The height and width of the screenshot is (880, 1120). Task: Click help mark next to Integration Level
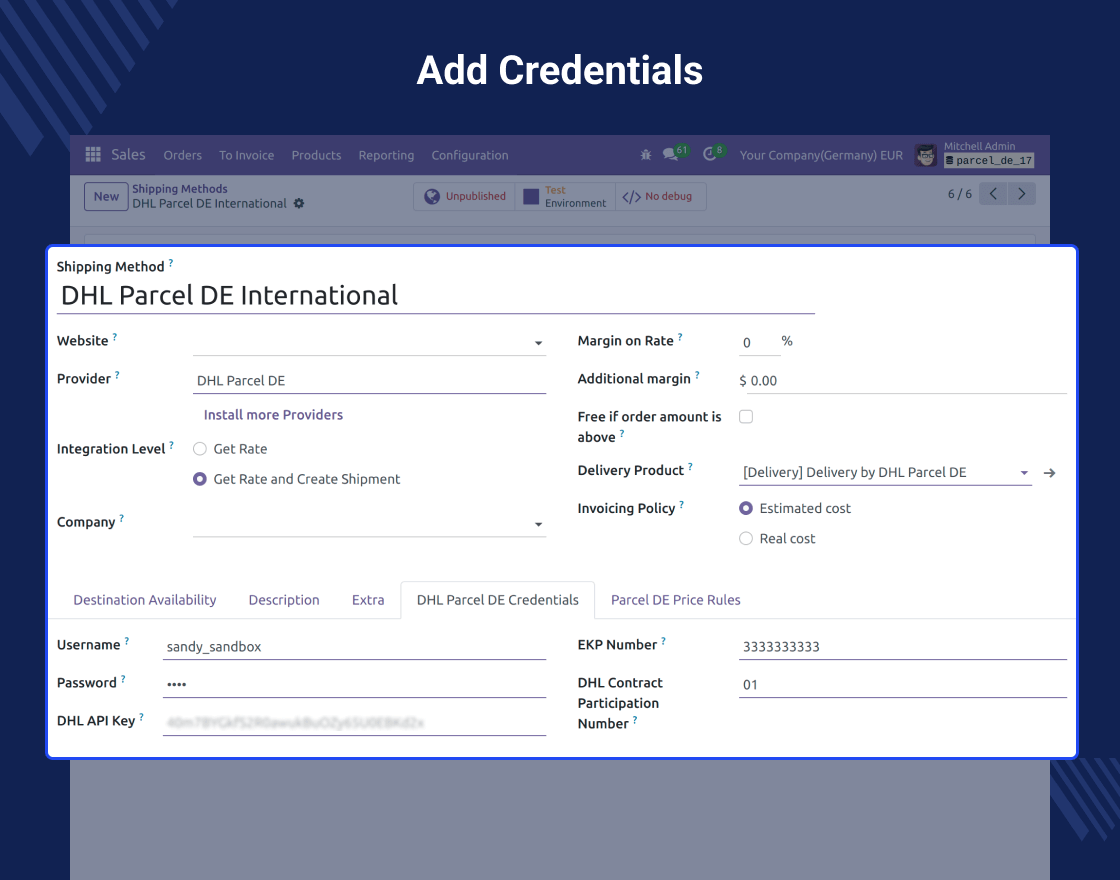171,444
